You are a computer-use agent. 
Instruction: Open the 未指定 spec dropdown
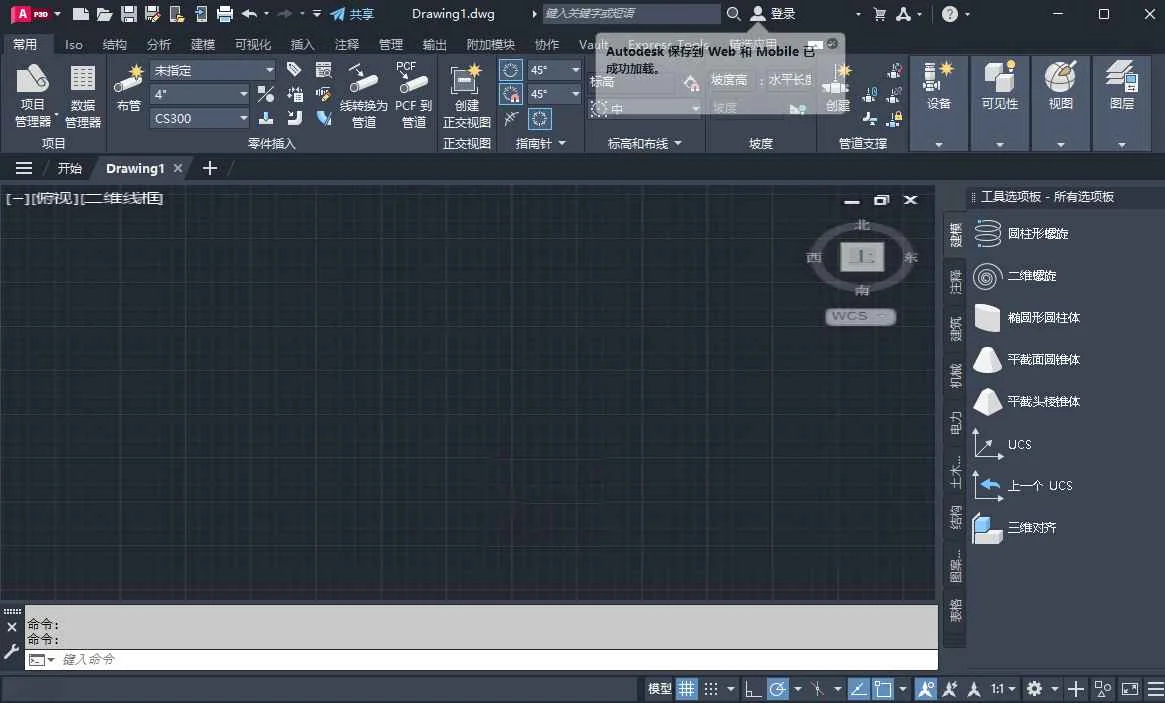[212, 71]
